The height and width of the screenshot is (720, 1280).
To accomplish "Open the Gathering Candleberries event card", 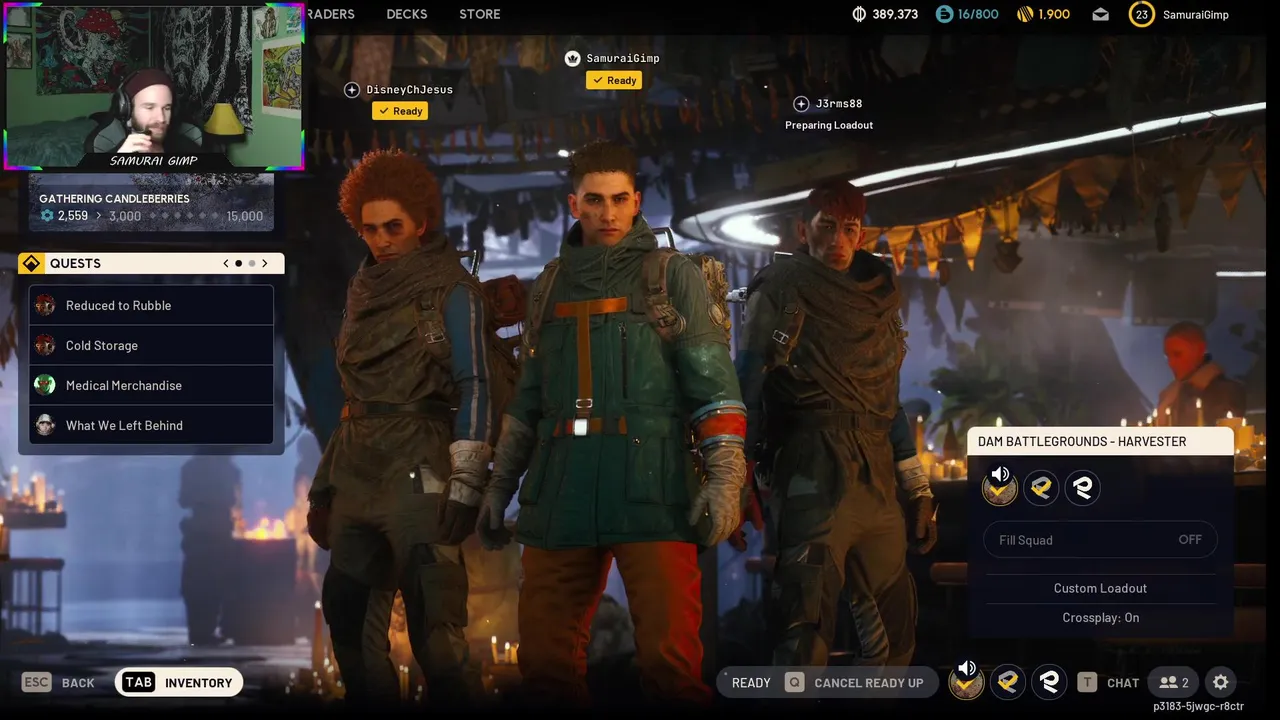I will tap(151, 201).
